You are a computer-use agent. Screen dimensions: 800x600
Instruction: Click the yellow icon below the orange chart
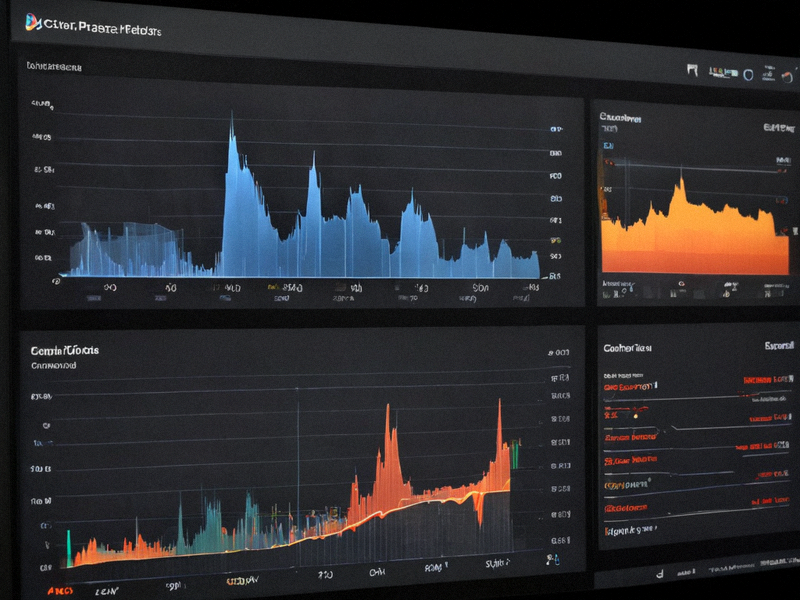[728, 293]
